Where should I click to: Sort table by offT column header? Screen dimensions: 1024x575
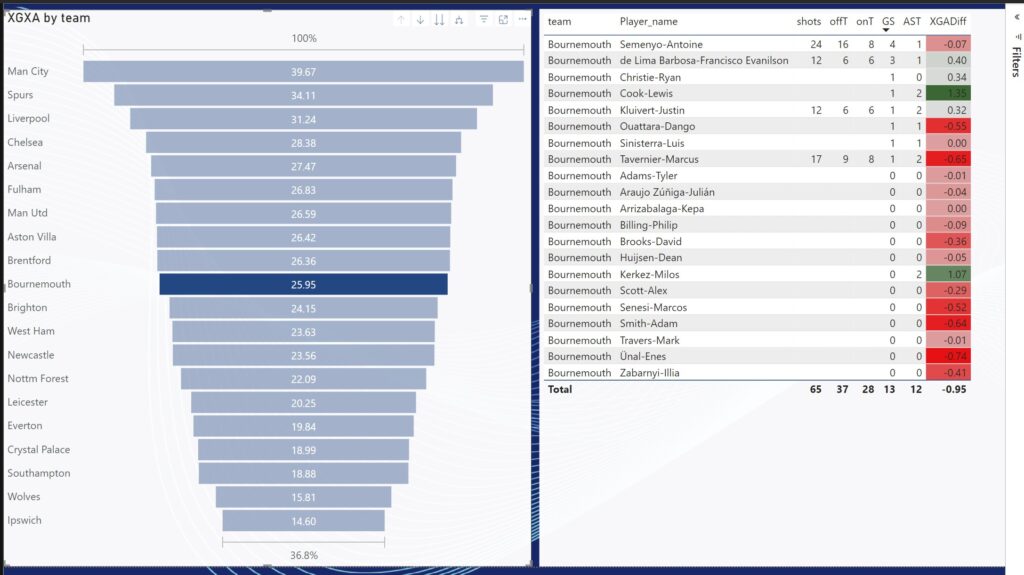tap(839, 22)
